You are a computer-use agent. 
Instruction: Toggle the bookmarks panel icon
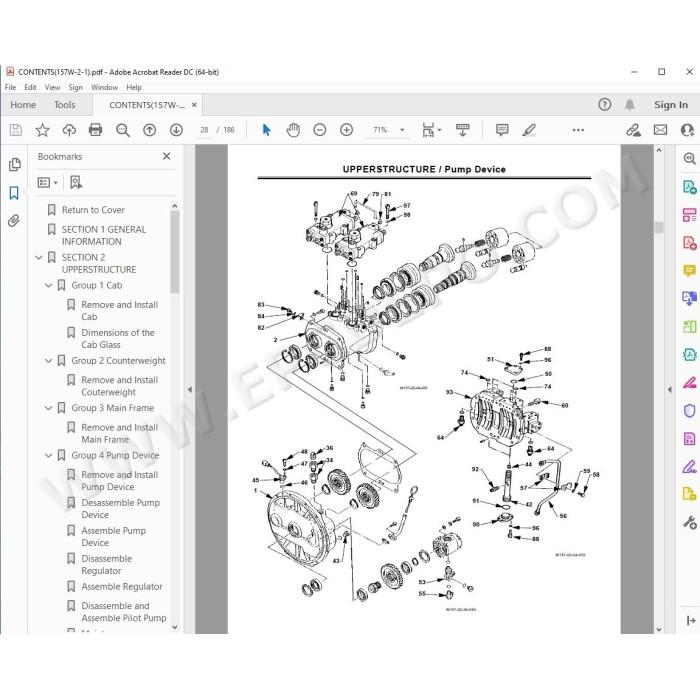[14, 193]
